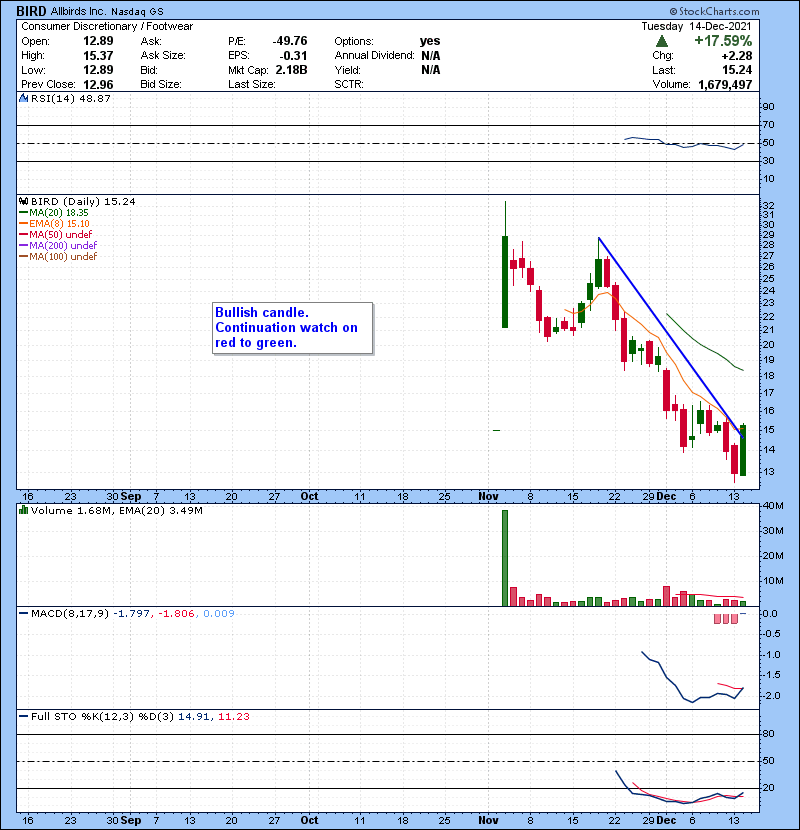Click the 'BIRD (Daily) 15.24' chart label
This screenshot has height=830, width=800.
83,201
